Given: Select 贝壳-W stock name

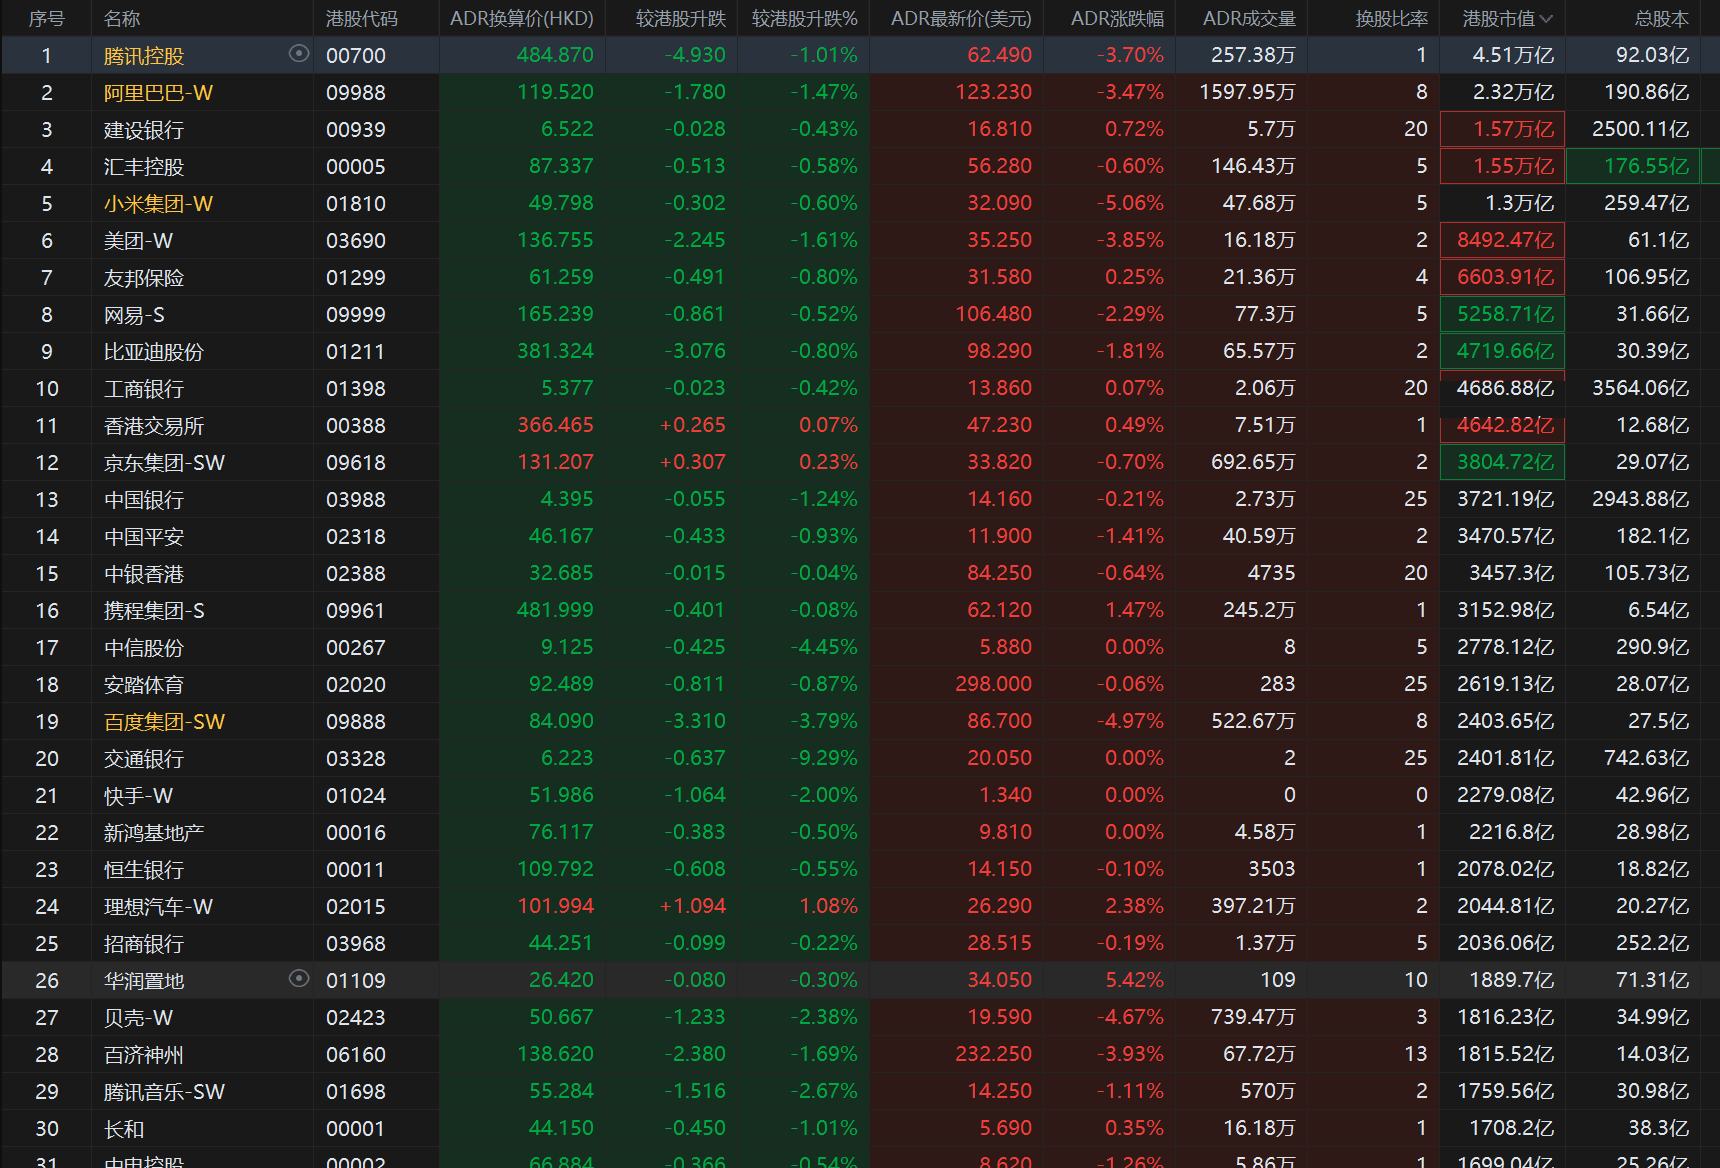Looking at the screenshot, I should [138, 1018].
